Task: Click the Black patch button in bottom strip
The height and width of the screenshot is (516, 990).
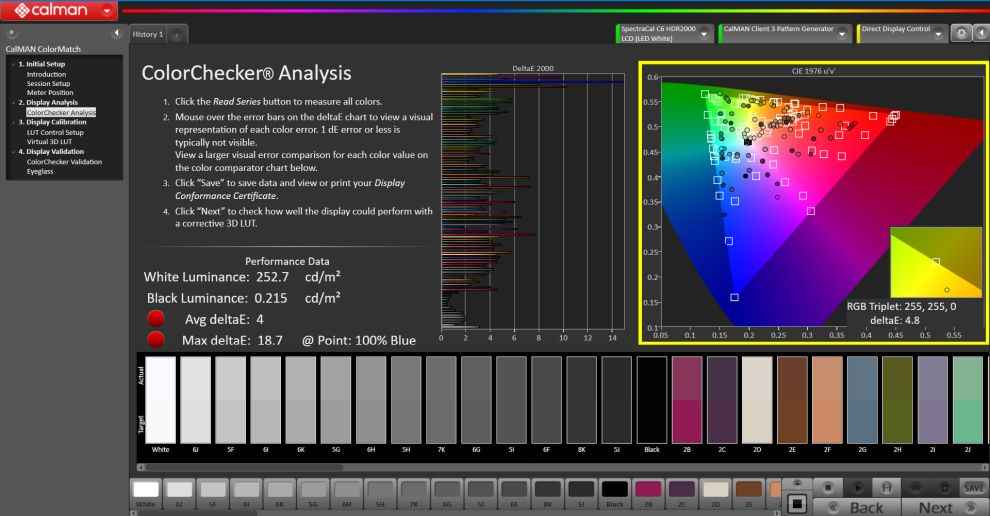Action: click(x=614, y=493)
